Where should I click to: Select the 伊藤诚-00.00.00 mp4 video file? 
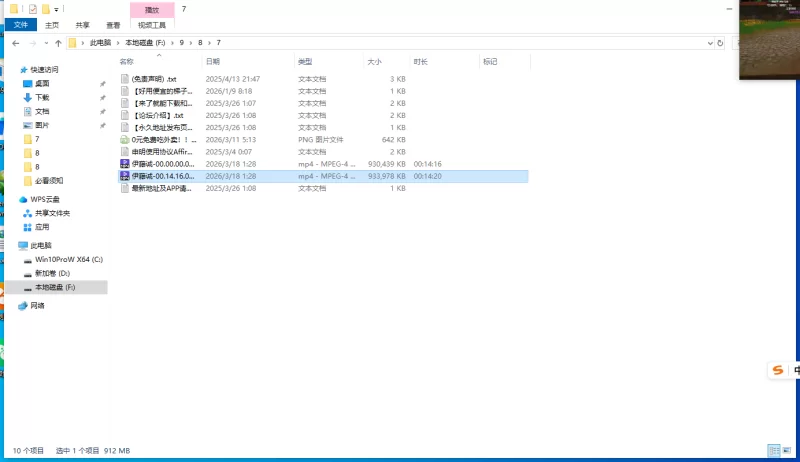pos(160,163)
